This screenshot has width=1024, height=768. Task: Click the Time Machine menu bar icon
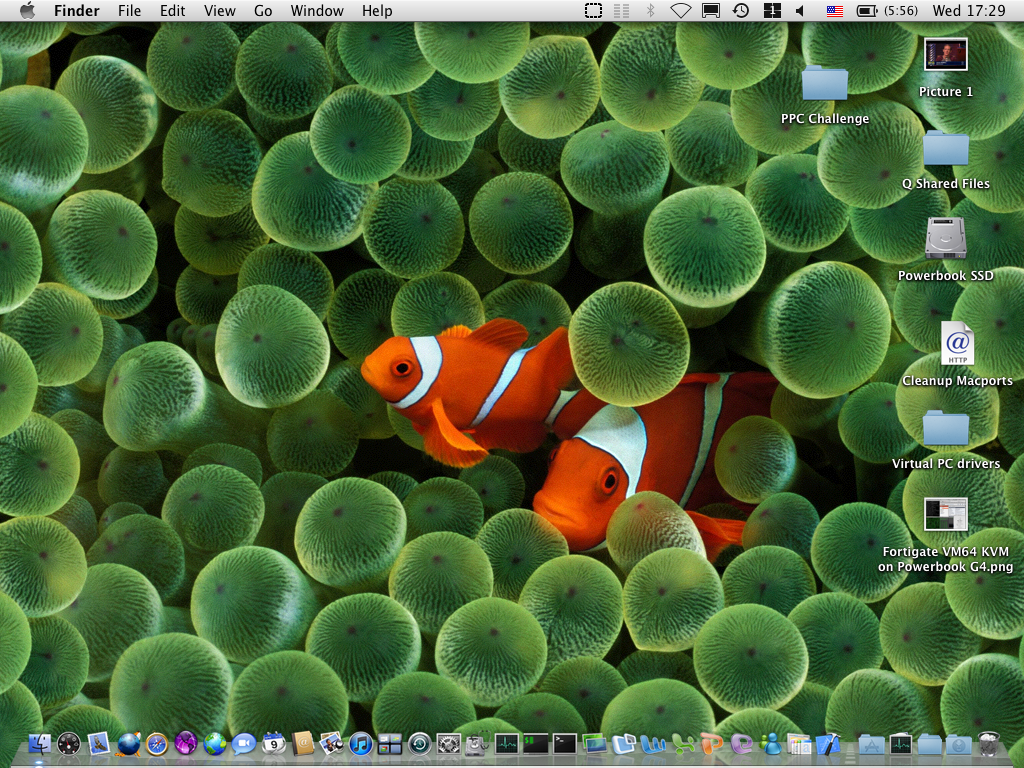(741, 10)
